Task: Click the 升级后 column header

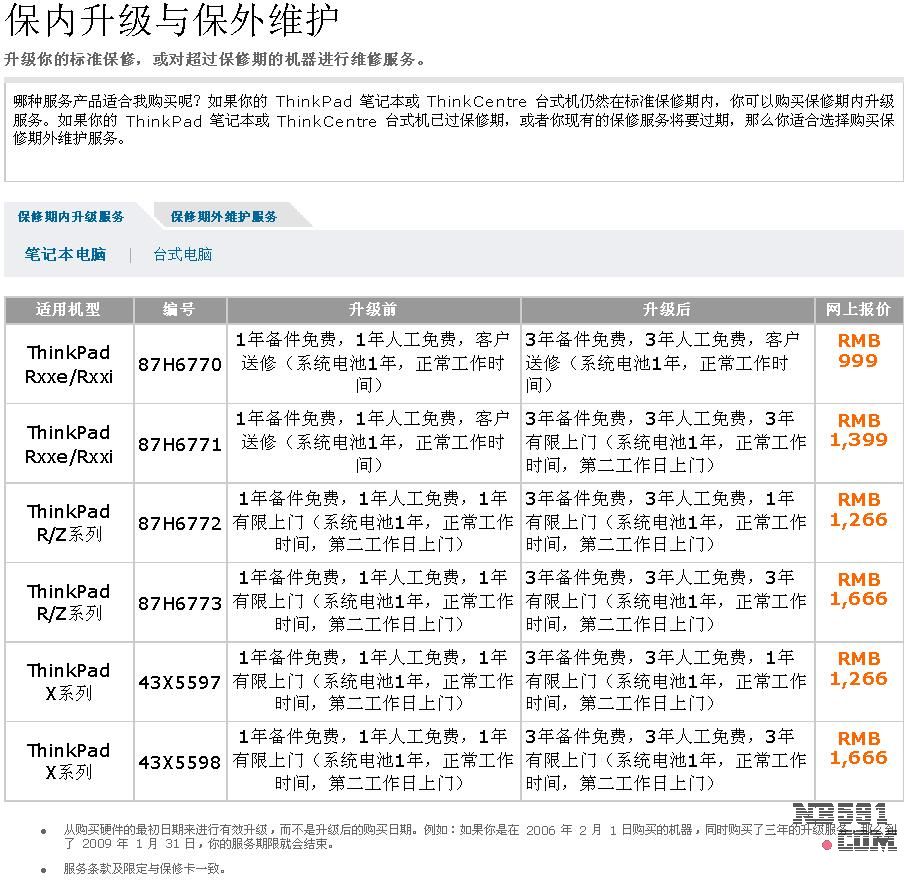Action: (667, 310)
